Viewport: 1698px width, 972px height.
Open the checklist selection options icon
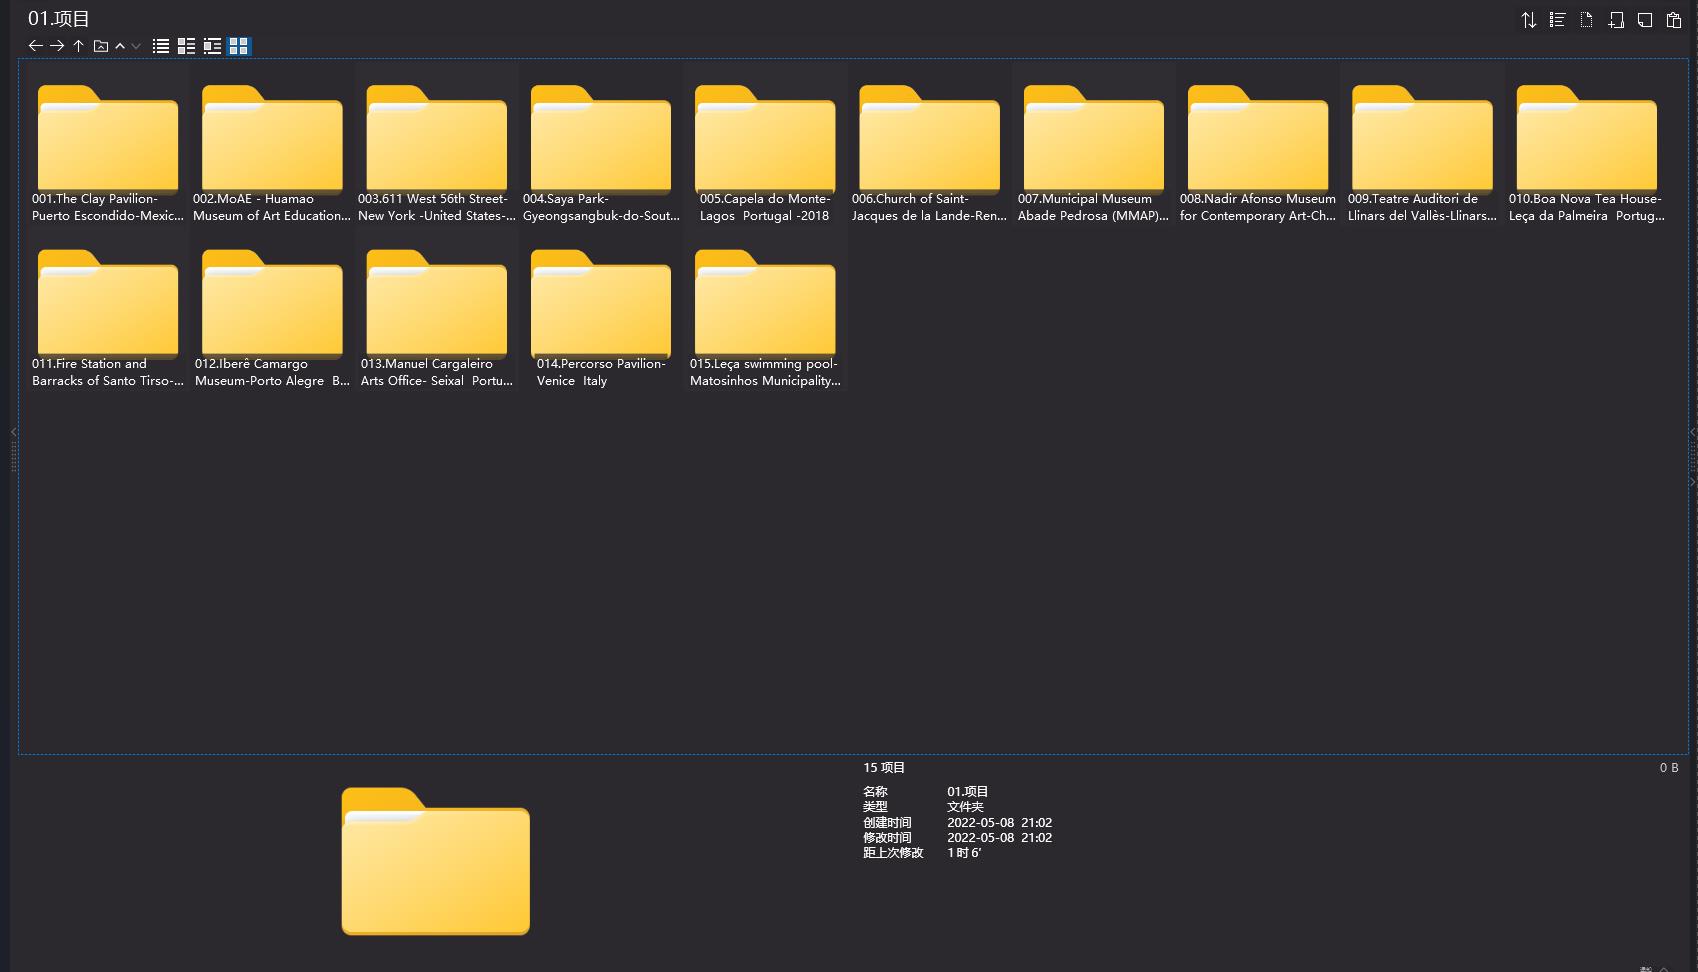1557,20
